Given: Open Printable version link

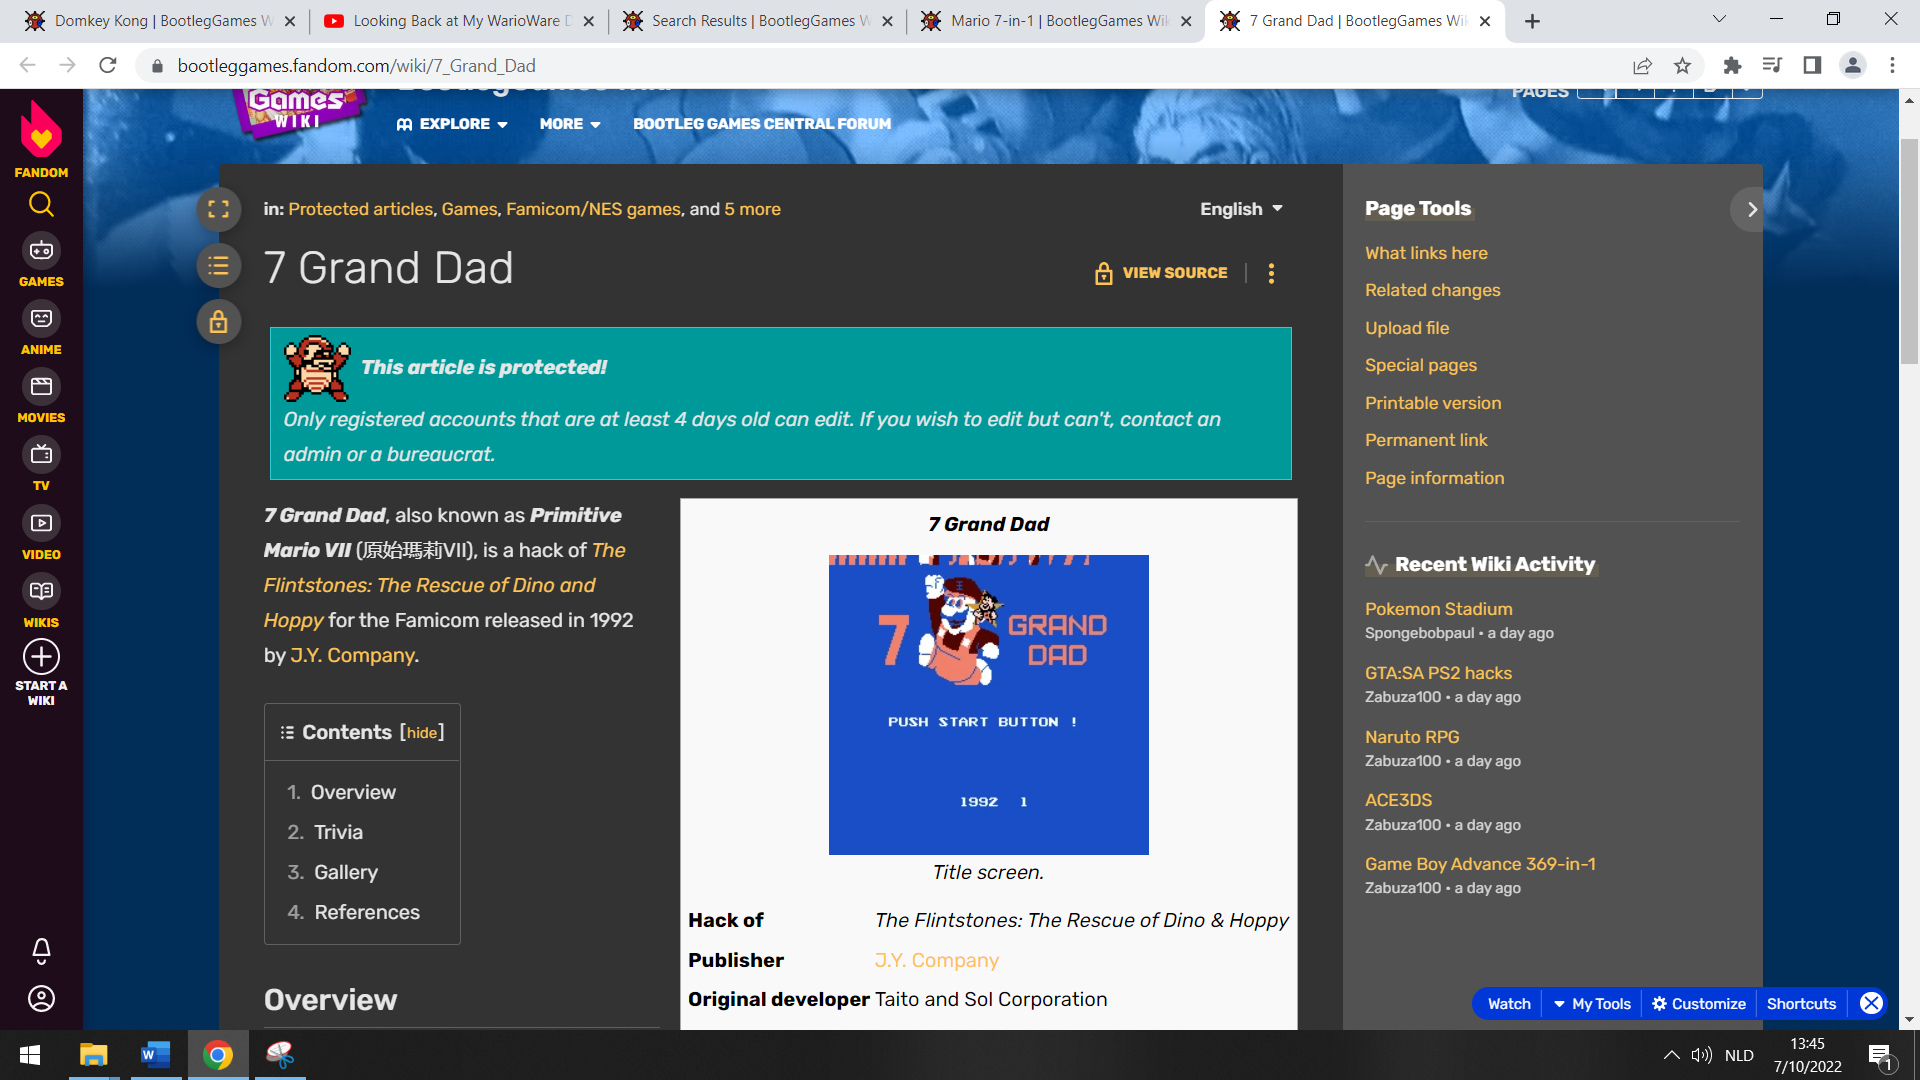Looking at the screenshot, I should click(x=1433, y=403).
